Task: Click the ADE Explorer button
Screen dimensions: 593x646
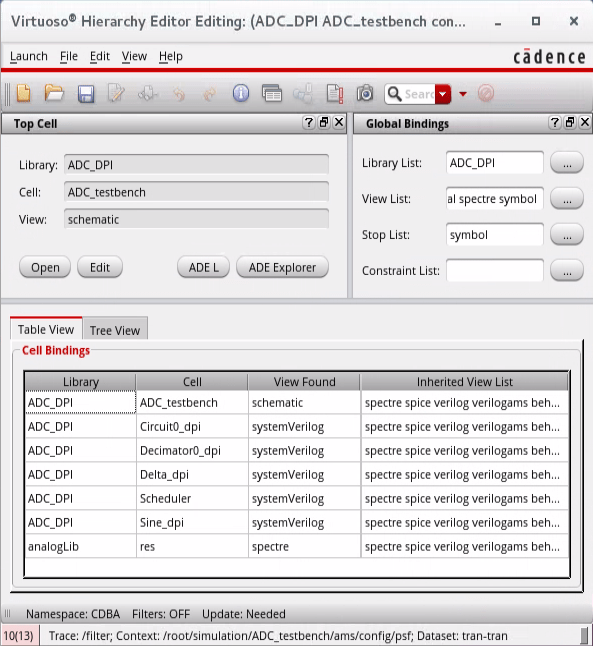Action: (x=282, y=267)
